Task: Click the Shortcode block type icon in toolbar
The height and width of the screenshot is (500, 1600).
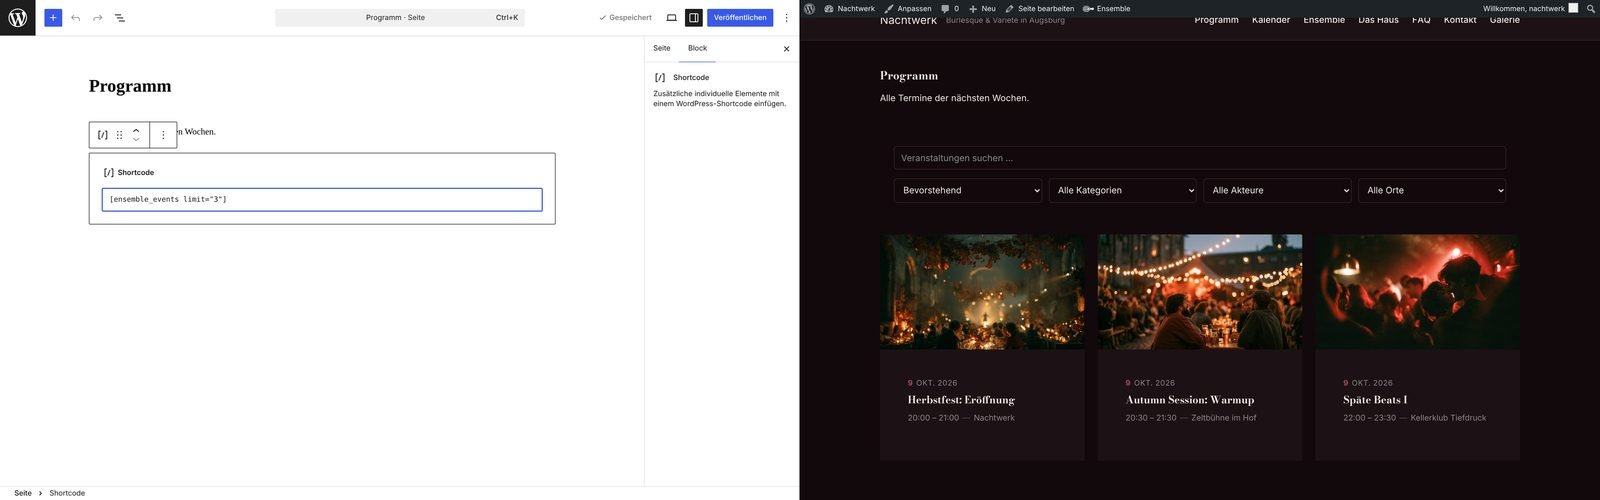Action: 103,135
